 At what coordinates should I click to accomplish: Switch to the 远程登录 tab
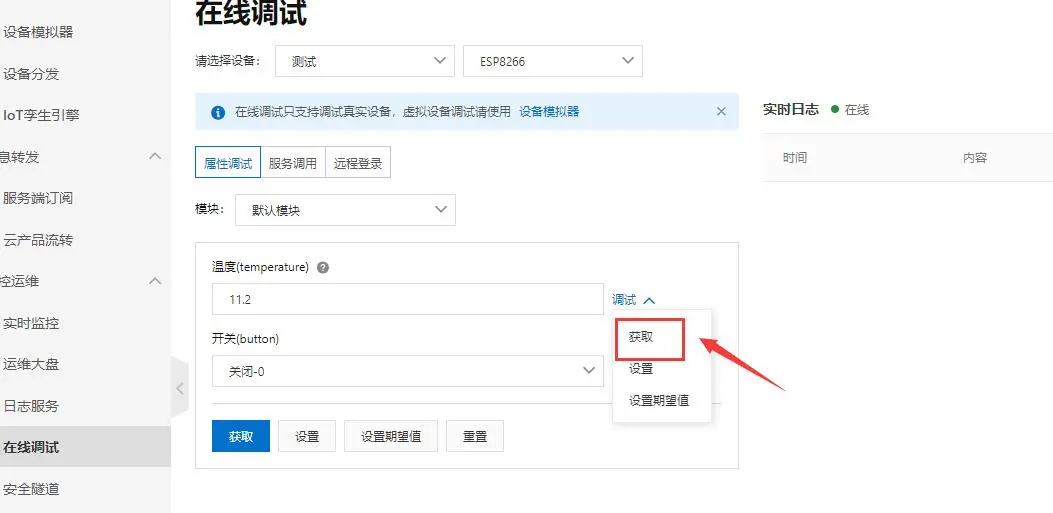point(358,163)
